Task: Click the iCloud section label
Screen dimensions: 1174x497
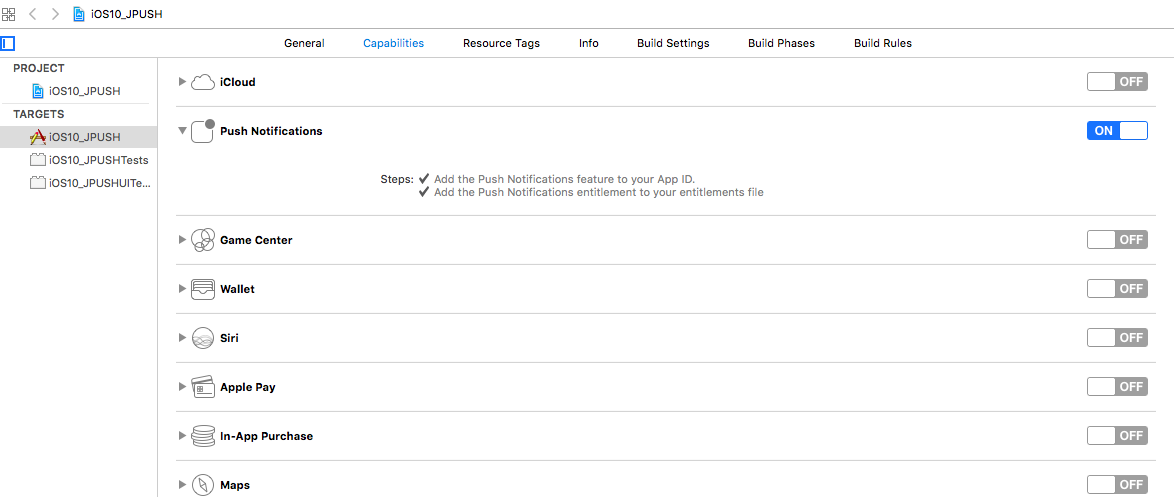Action: (237, 82)
